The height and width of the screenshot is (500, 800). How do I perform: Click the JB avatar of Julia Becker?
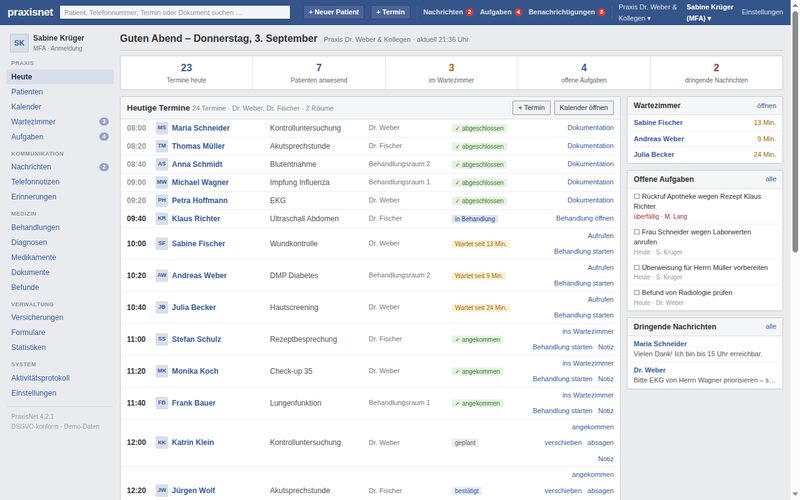(162, 307)
